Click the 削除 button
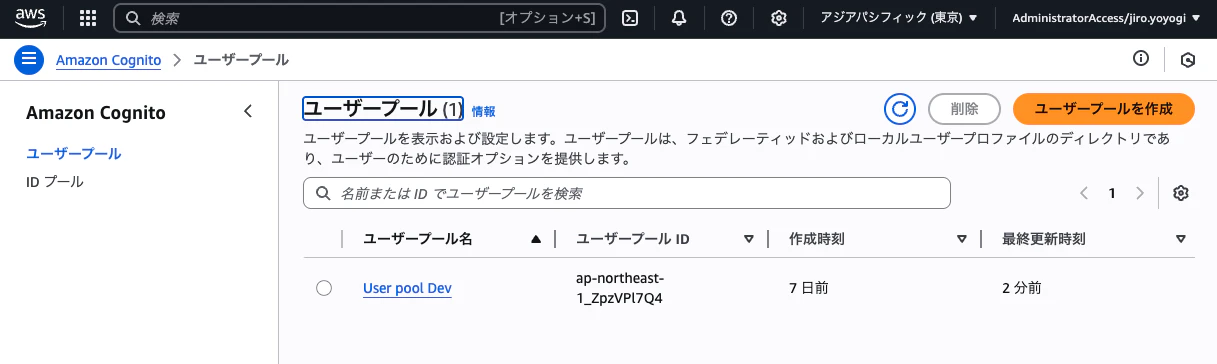 coord(965,109)
